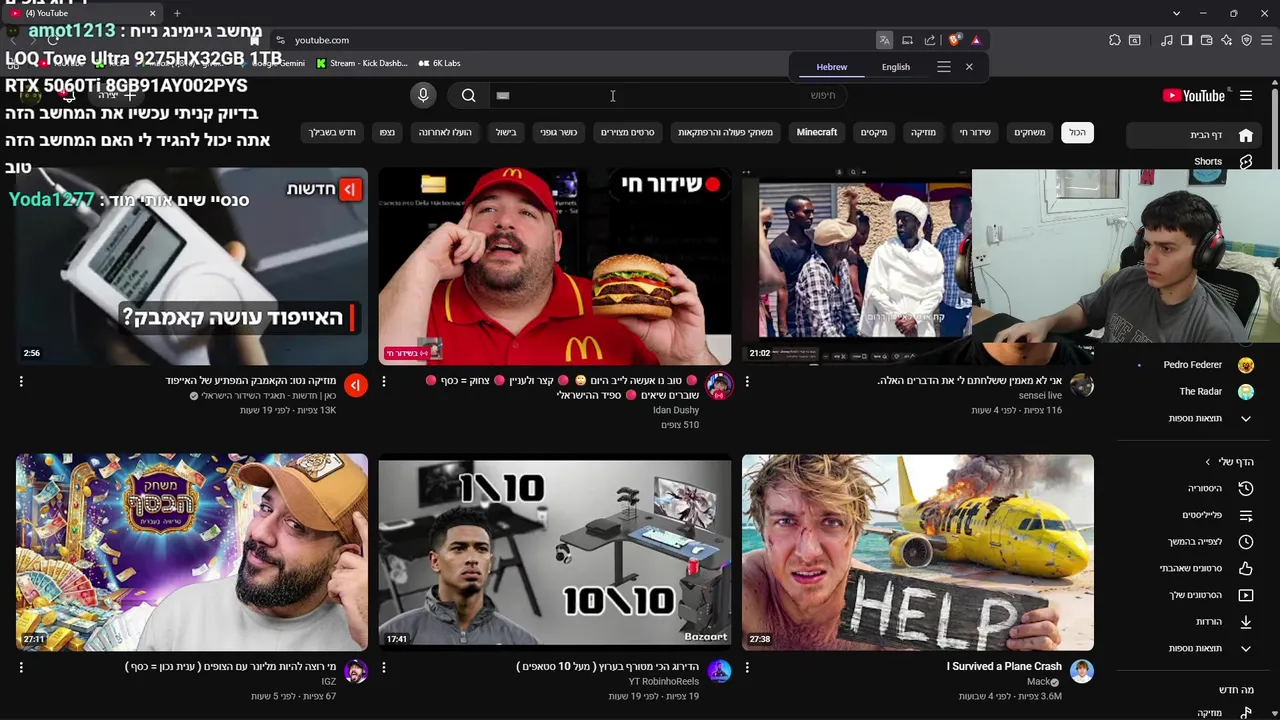Close the translate popup

coord(969,67)
